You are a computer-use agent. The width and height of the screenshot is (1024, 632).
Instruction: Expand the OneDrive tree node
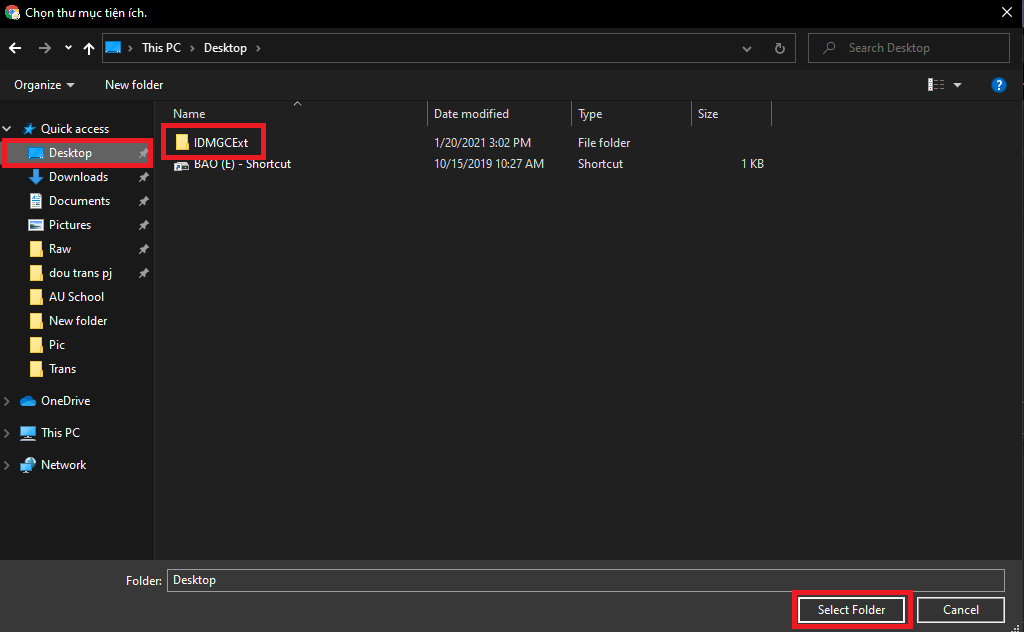pos(7,401)
